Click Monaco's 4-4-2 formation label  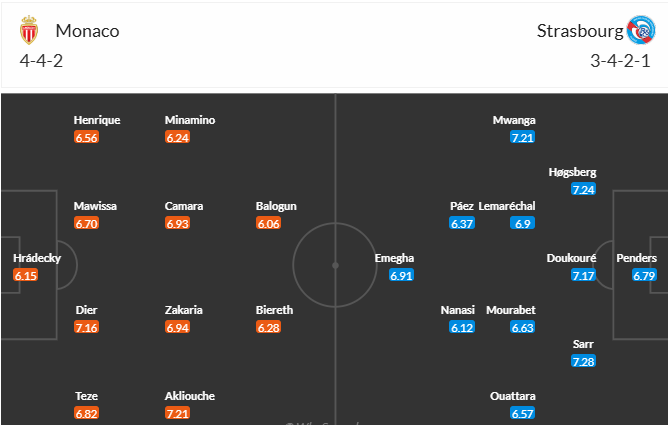point(41,61)
